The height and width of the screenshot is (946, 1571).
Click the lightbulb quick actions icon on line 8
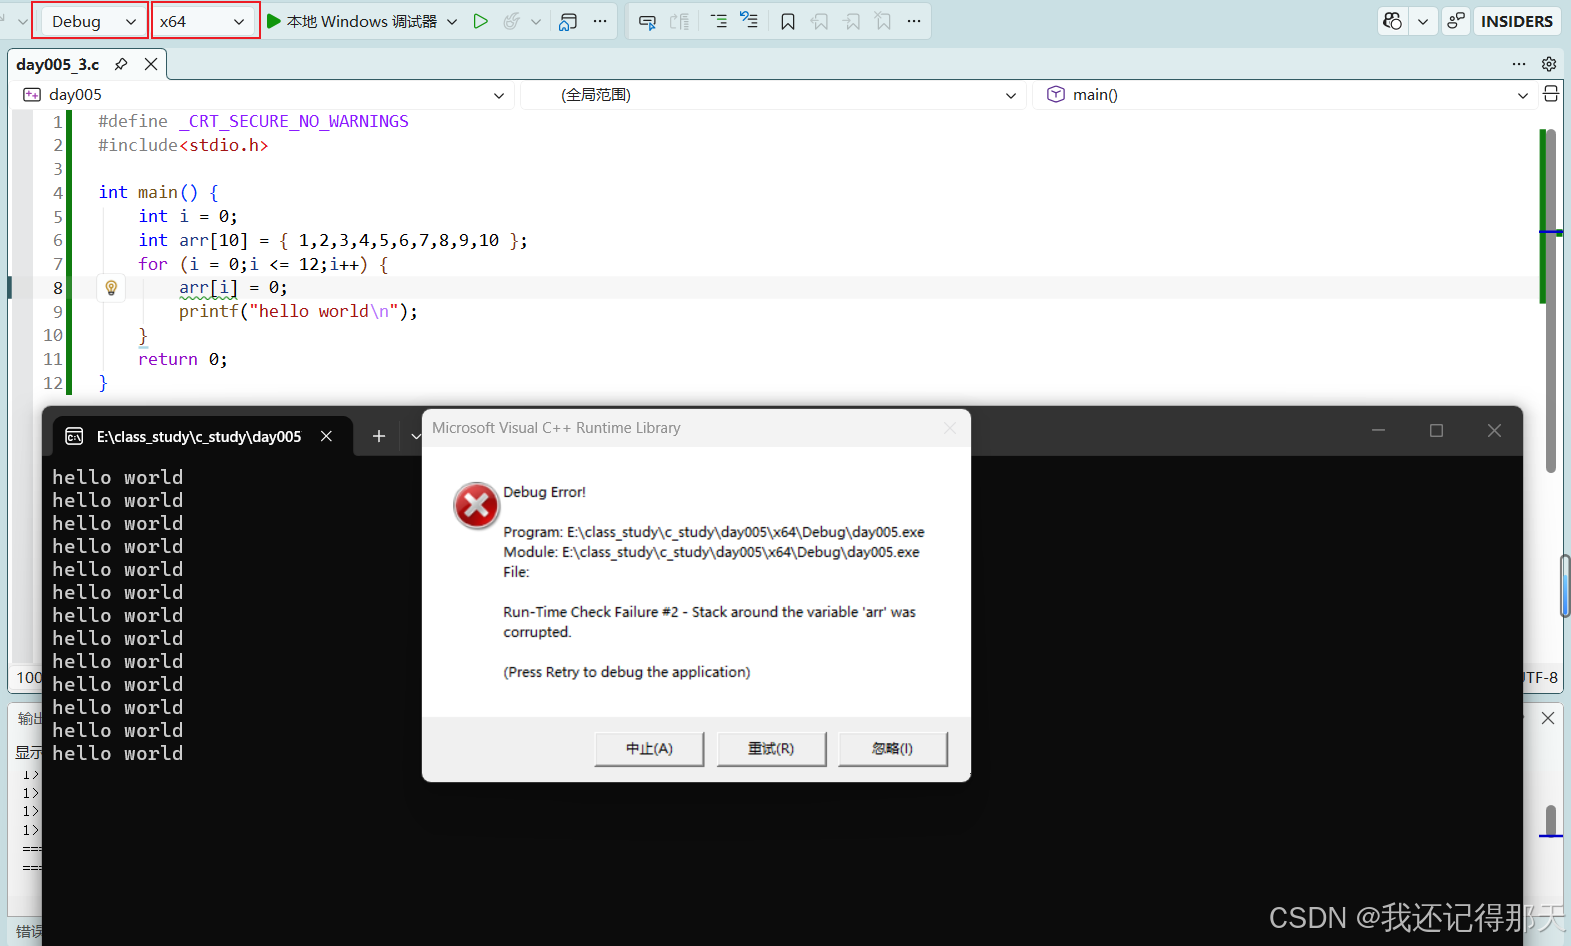pos(111,288)
